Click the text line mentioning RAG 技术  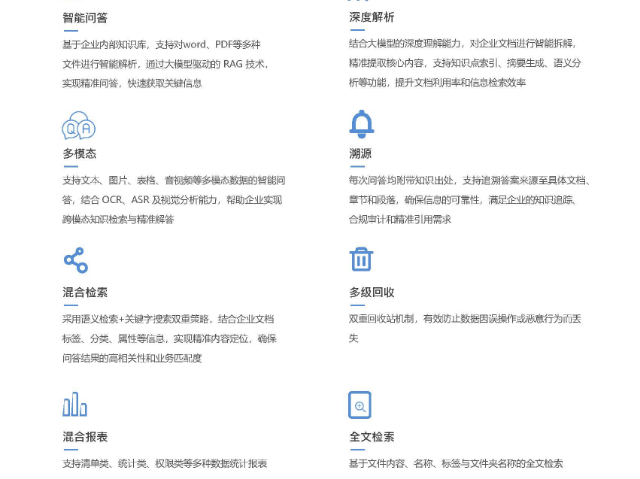point(165,64)
